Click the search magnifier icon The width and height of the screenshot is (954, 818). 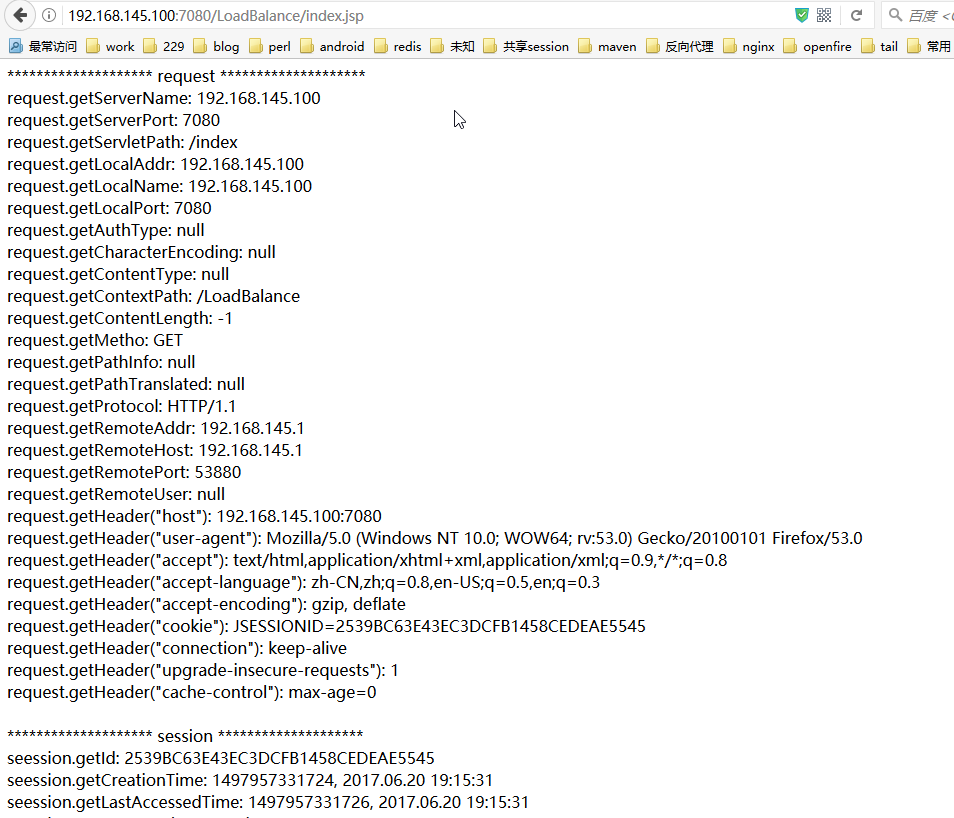pyautogui.click(x=893, y=15)
